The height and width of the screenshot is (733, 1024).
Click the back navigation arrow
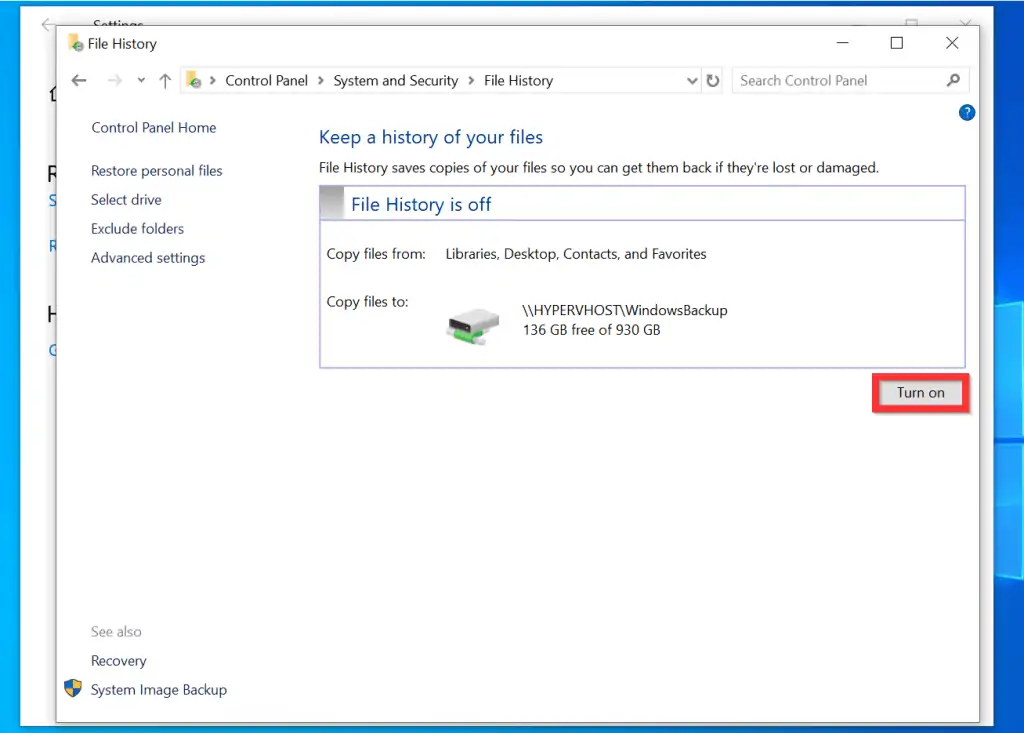coord(80,81)
